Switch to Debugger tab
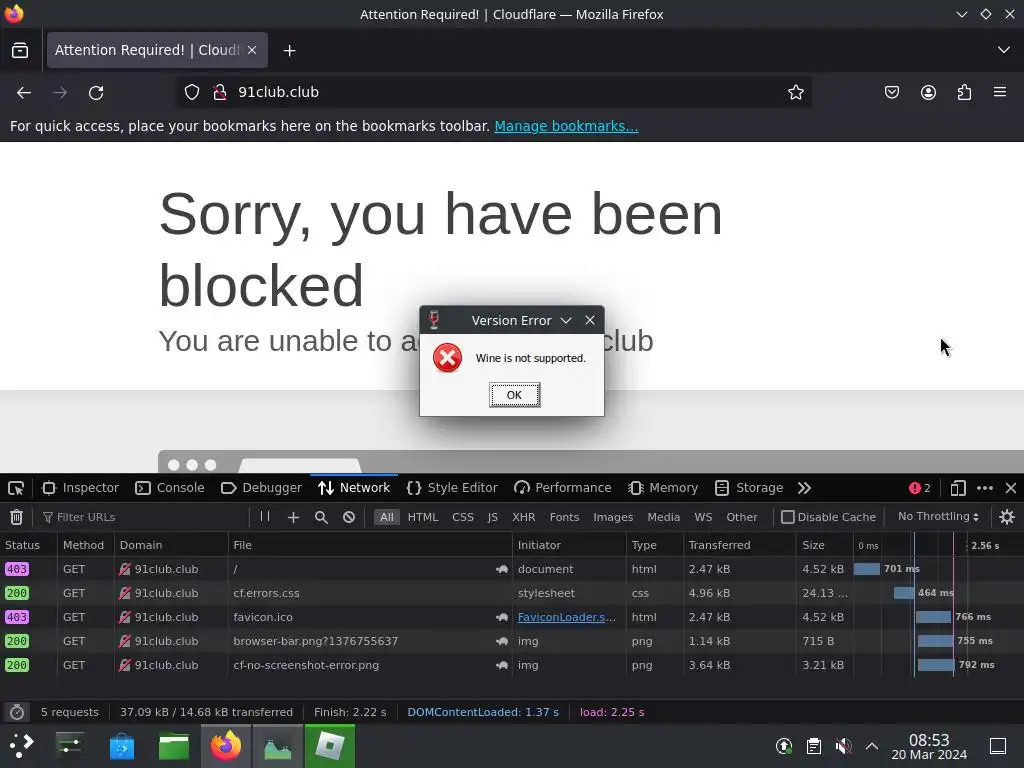1024x768 pixels. [261, 488]
